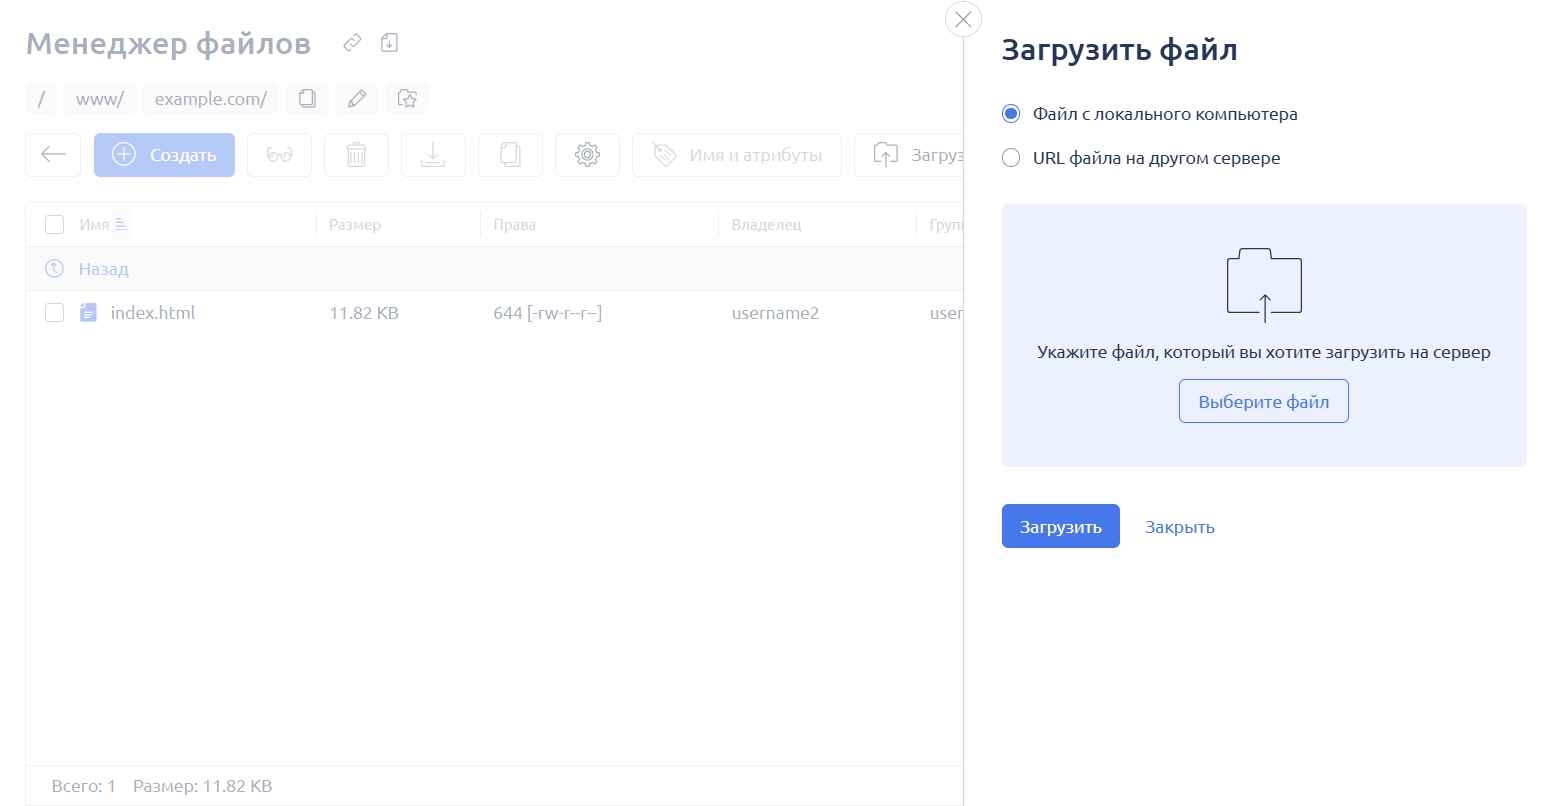
Task: Tick the checkbox next to index.html
Action: [x=55, y=313]
